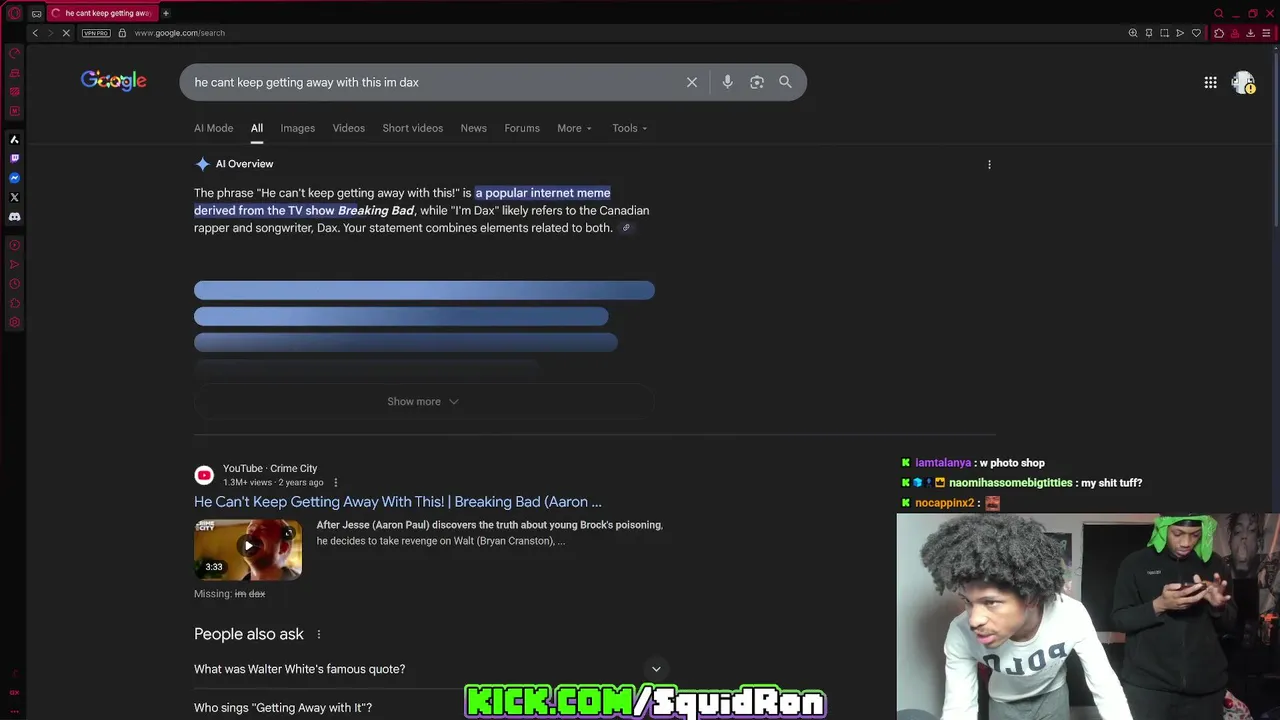Clear the Google search box
The image size is (1280, 720).
pos(692,82)
